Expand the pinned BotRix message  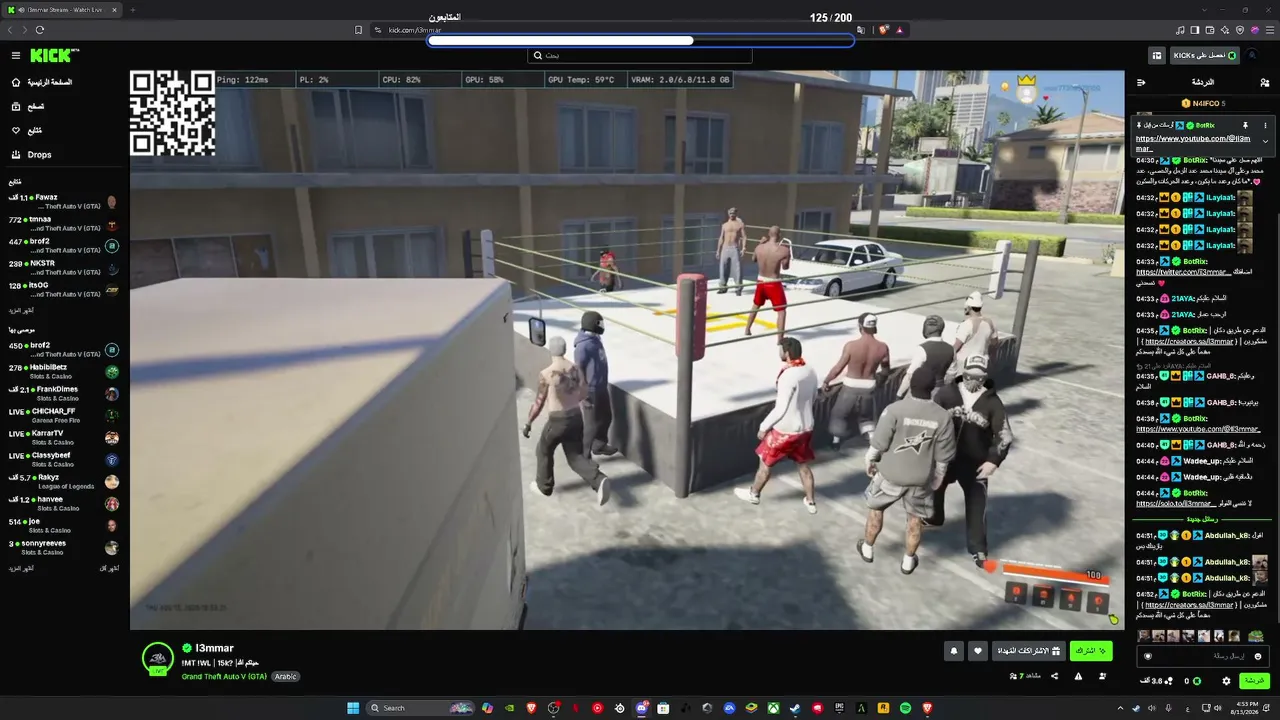click(x=1265, y=142)
